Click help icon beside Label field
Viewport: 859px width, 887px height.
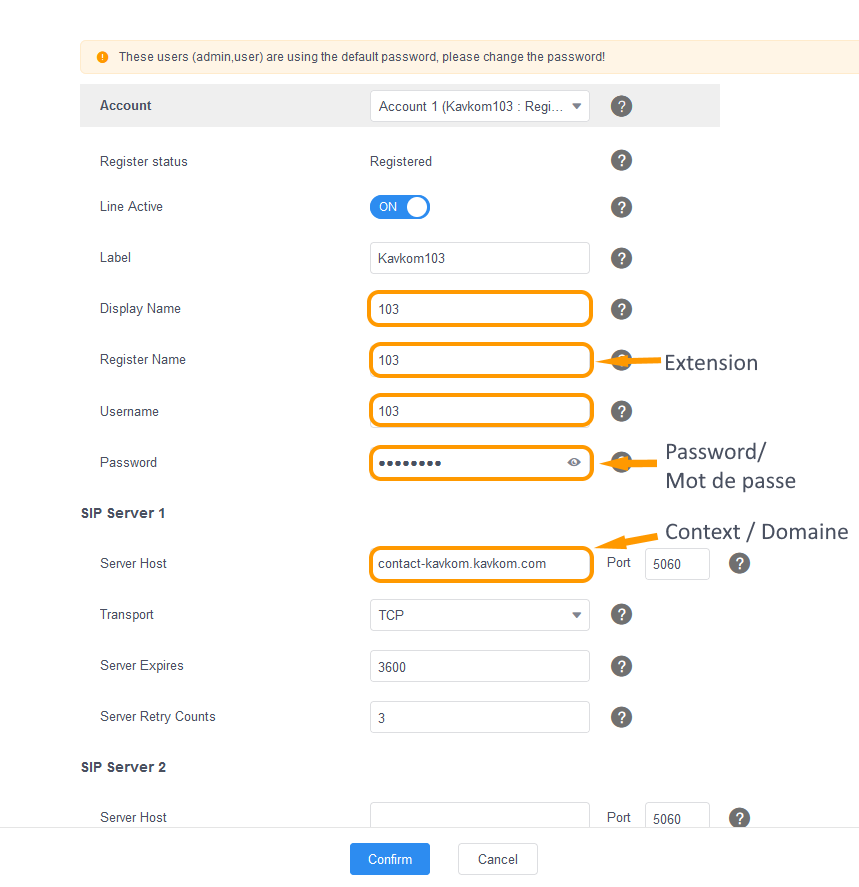621,258
